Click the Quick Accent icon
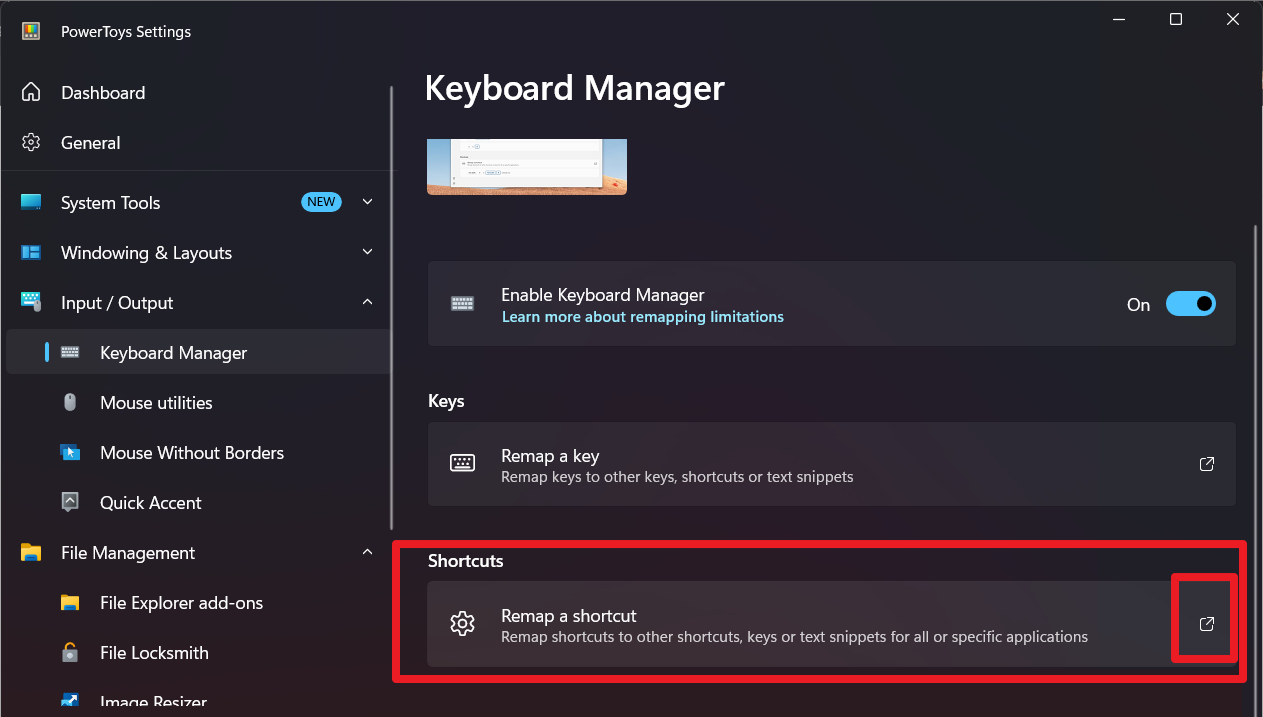The height and width of the screenshot is (717, 1263). click(x=70, y=502)
